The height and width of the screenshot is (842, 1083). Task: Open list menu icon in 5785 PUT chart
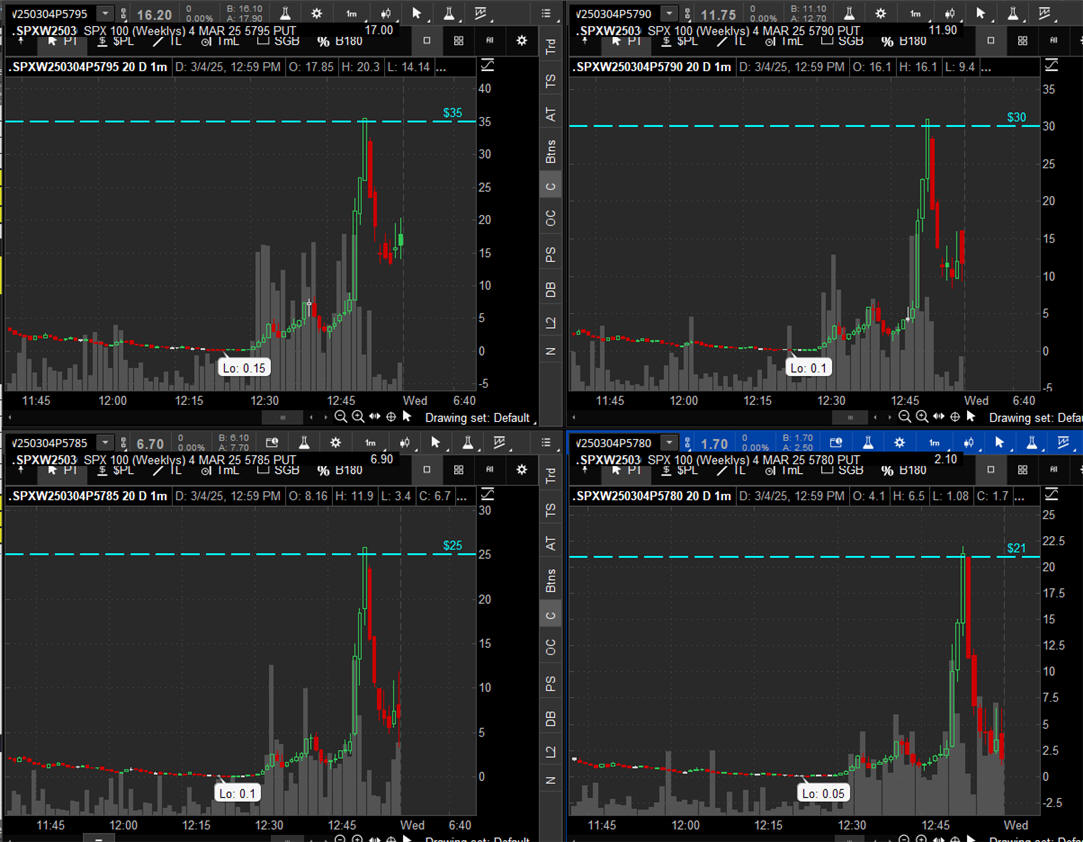click(546, 442)
